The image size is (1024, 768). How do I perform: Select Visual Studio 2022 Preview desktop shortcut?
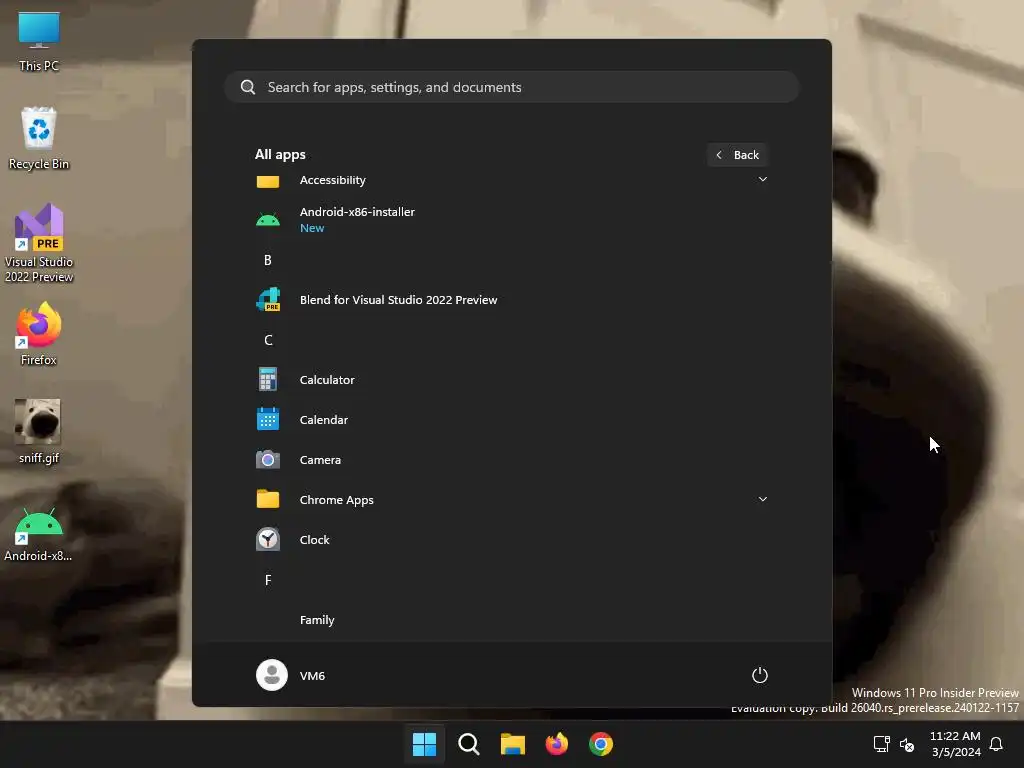click(39, 243)
